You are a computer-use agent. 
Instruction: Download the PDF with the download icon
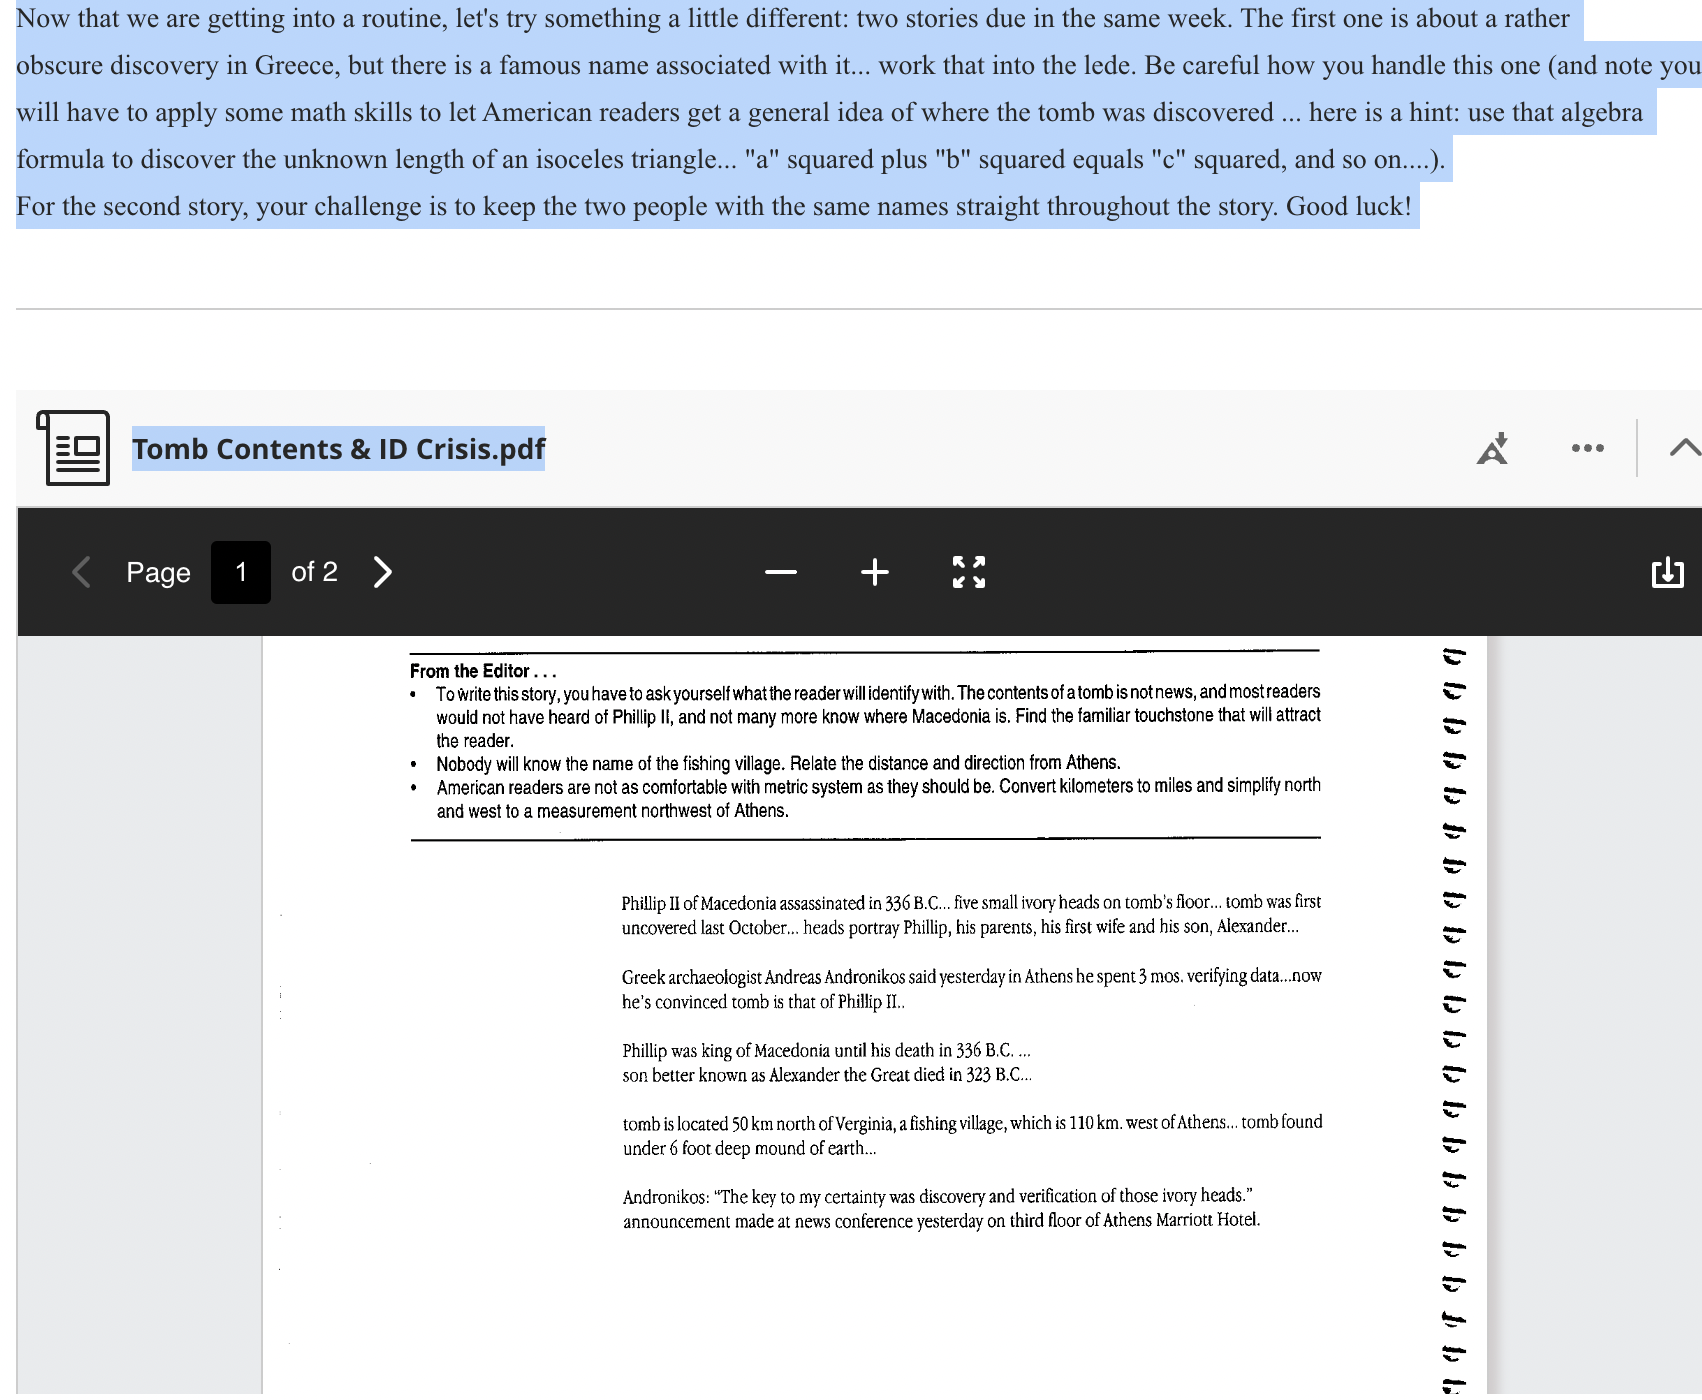1667,572
